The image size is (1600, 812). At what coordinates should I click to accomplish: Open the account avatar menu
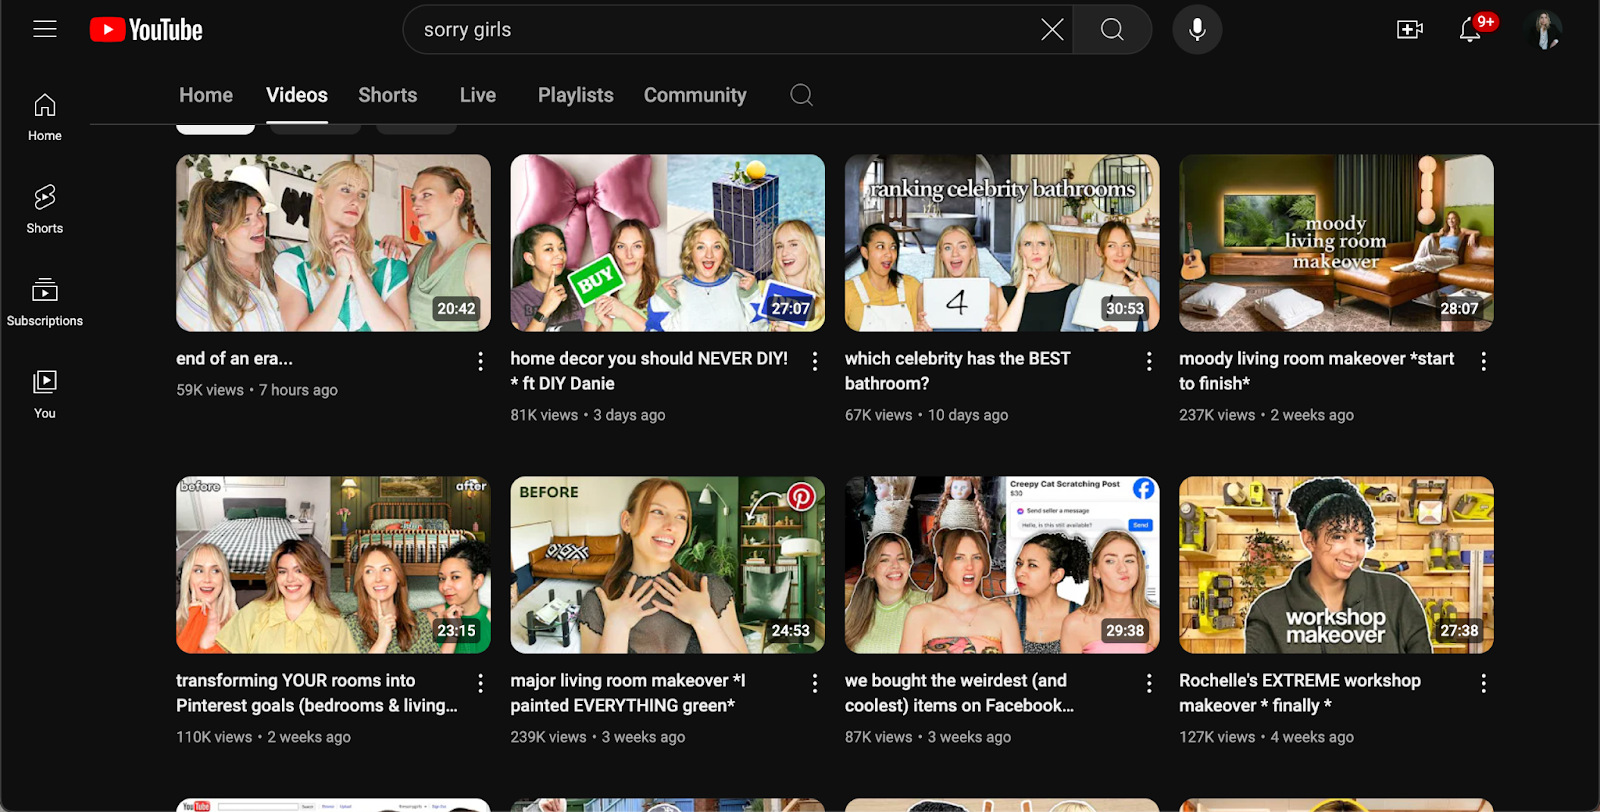pos(1545,30)
